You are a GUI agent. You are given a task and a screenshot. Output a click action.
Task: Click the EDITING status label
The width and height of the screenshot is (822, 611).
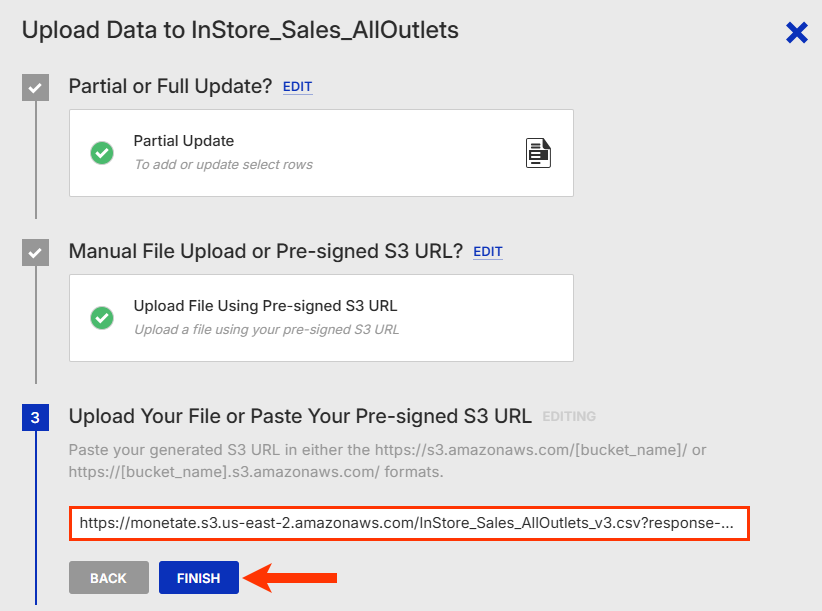[569, 417]
